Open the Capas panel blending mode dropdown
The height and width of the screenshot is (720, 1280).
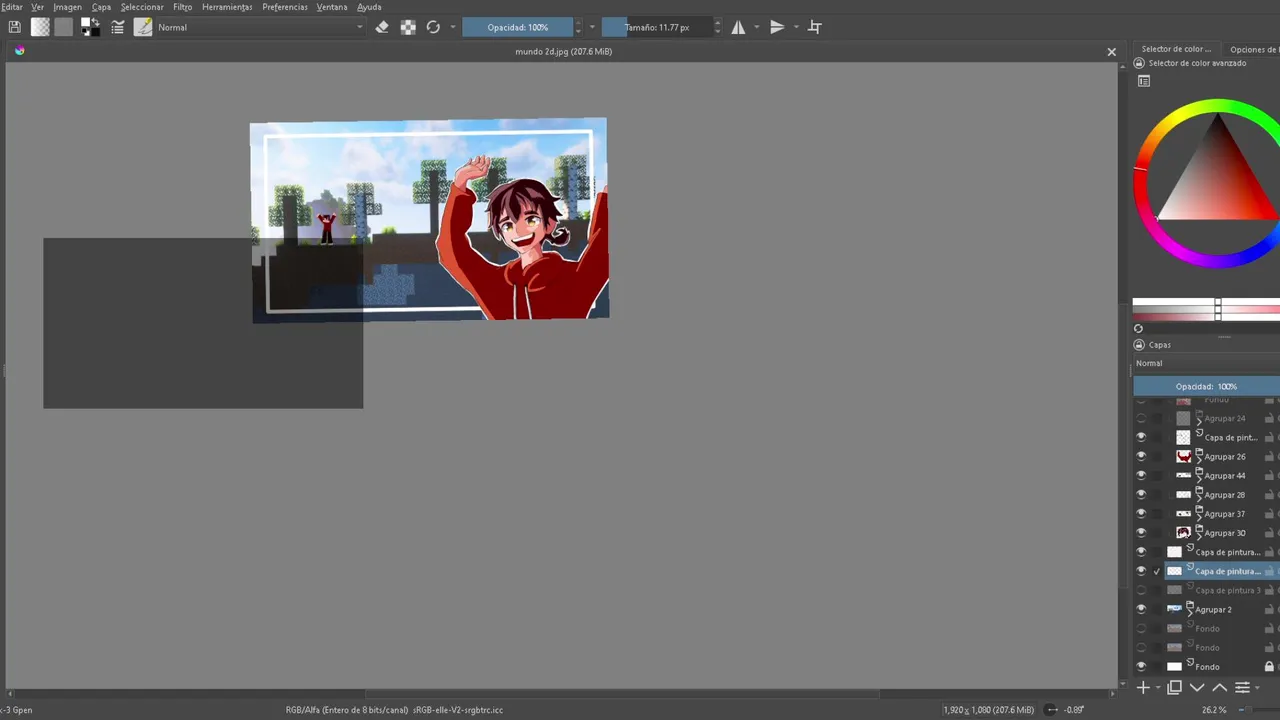(1207, 363)
